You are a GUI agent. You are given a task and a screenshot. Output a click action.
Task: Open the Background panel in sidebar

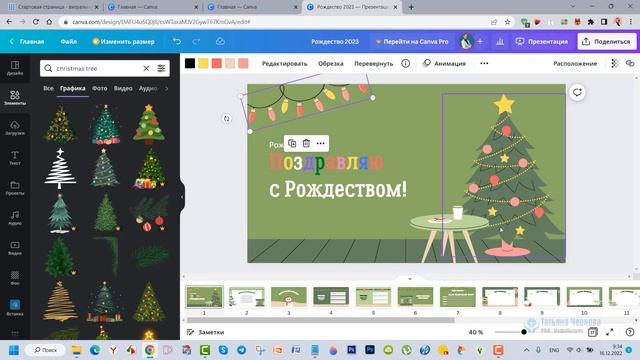pos(15,278)
